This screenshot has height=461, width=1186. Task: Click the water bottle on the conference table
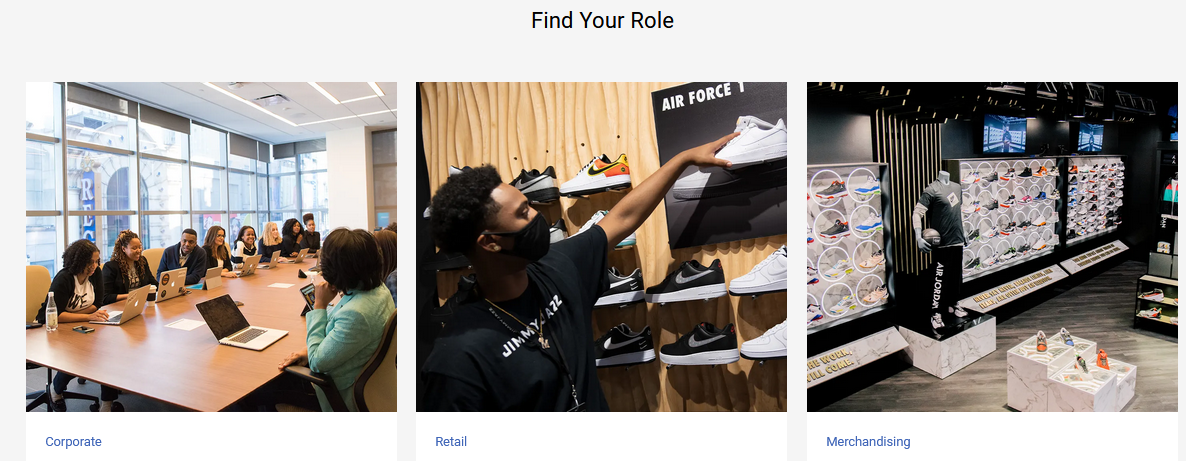(51, 311)
